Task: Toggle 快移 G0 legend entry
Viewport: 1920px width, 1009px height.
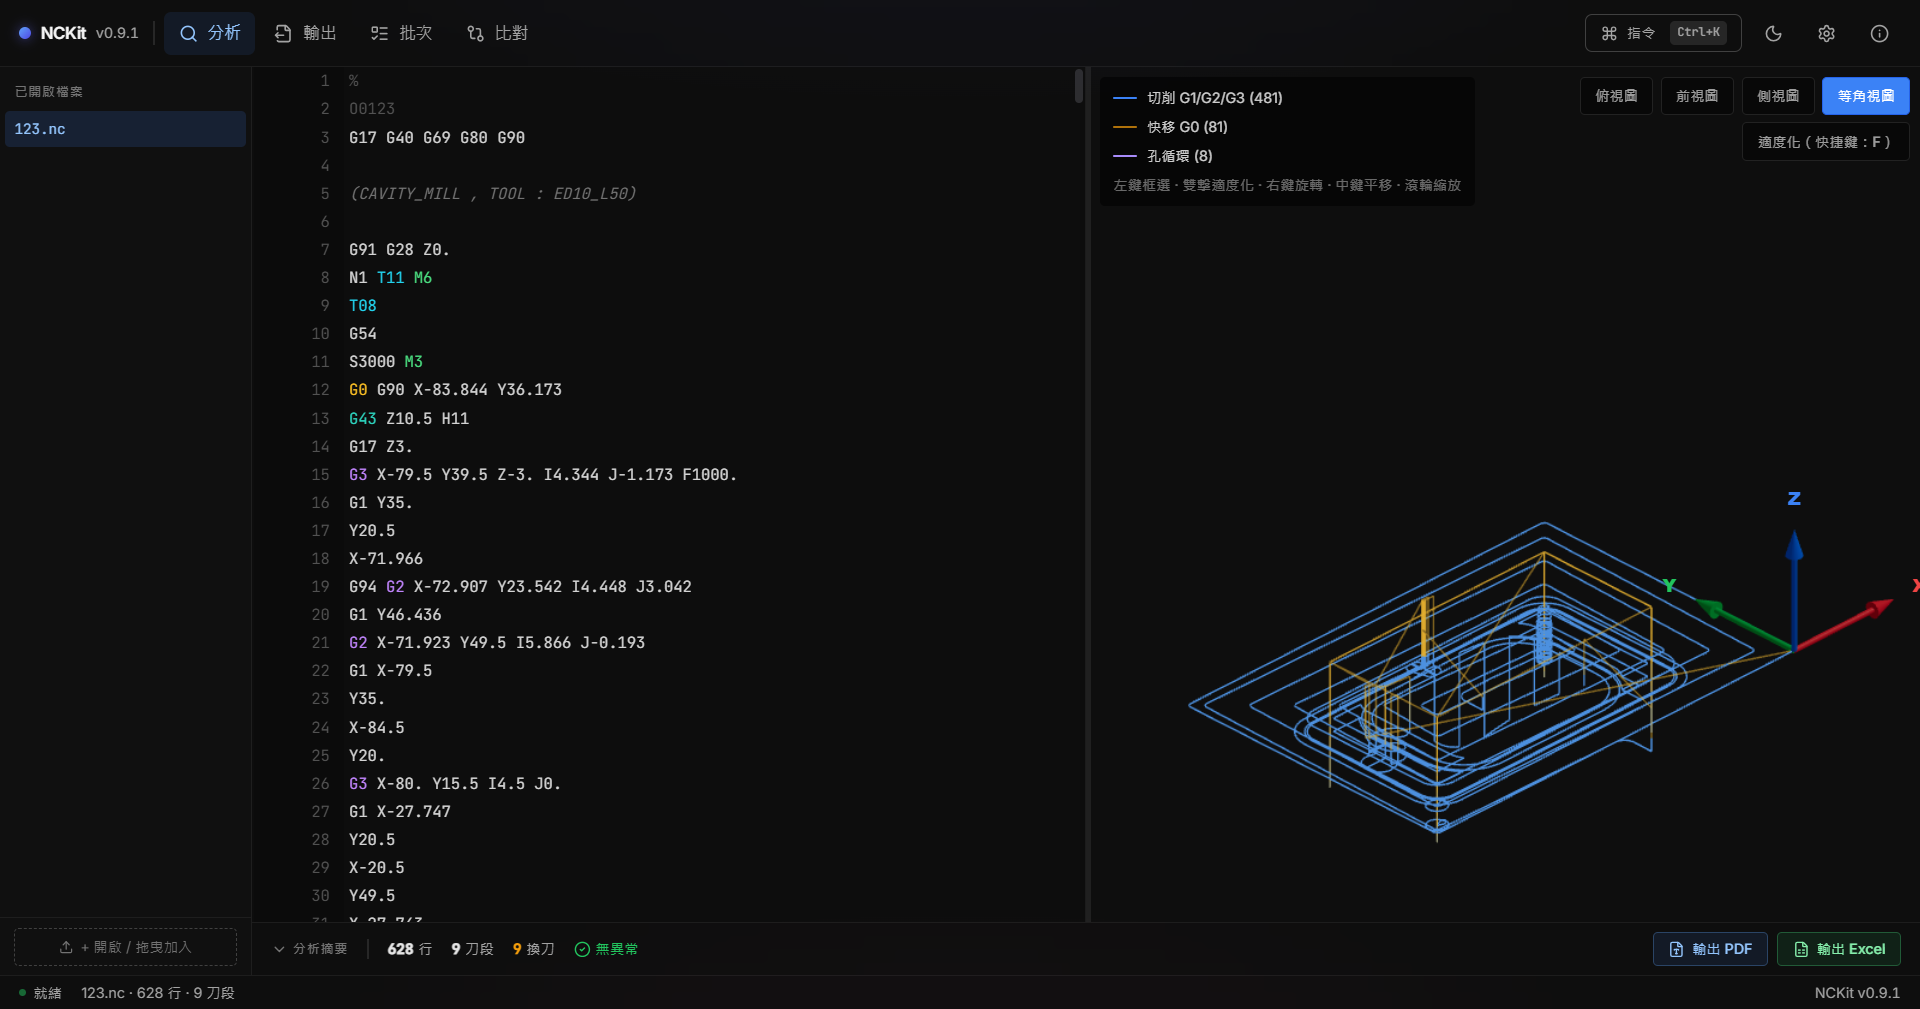Action: pos(1170,127)
